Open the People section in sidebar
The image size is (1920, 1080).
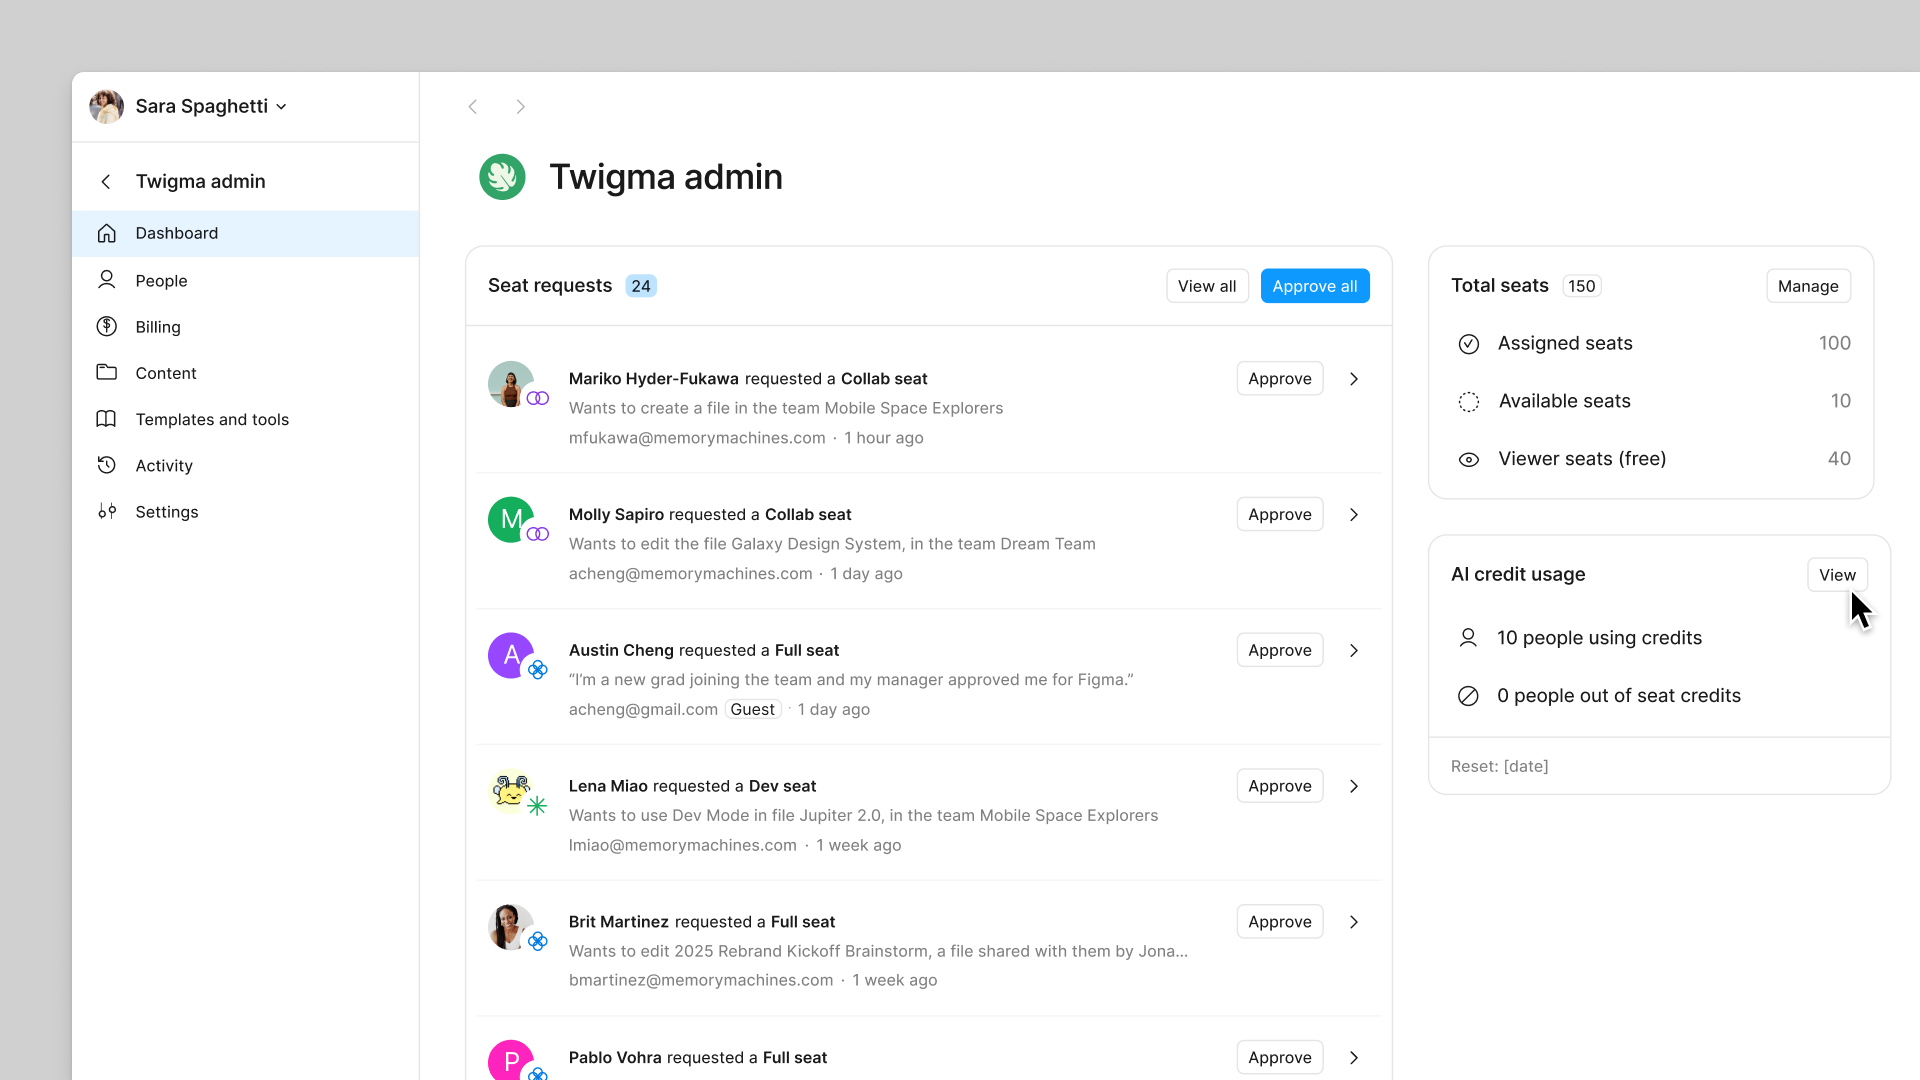tap(161, 280)
